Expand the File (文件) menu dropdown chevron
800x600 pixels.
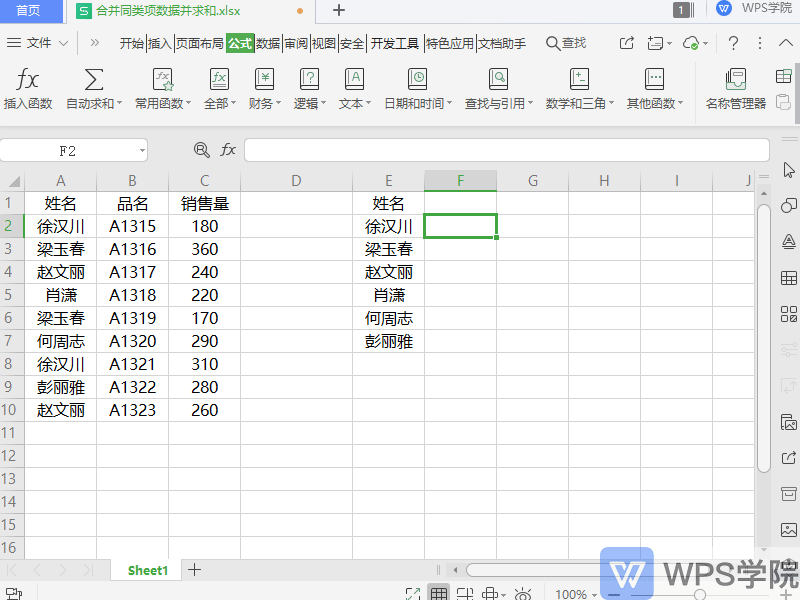(x=63, y=43)
